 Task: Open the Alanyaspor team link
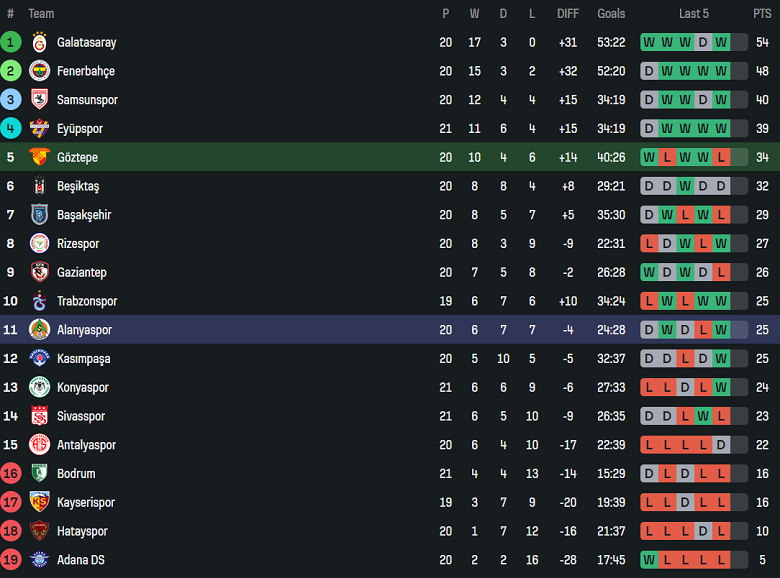click(84, 330)
